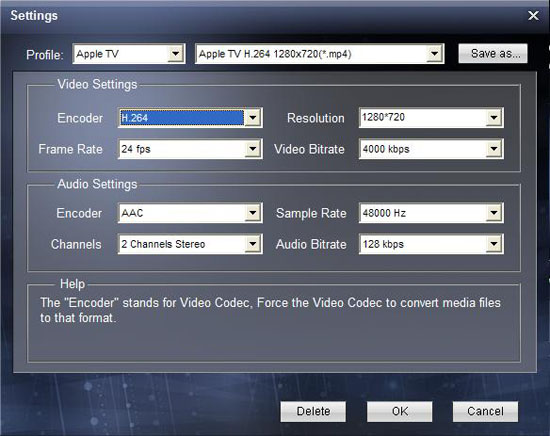
Task: Close the Settings dialog with X
Action: (x=533, y=15)
